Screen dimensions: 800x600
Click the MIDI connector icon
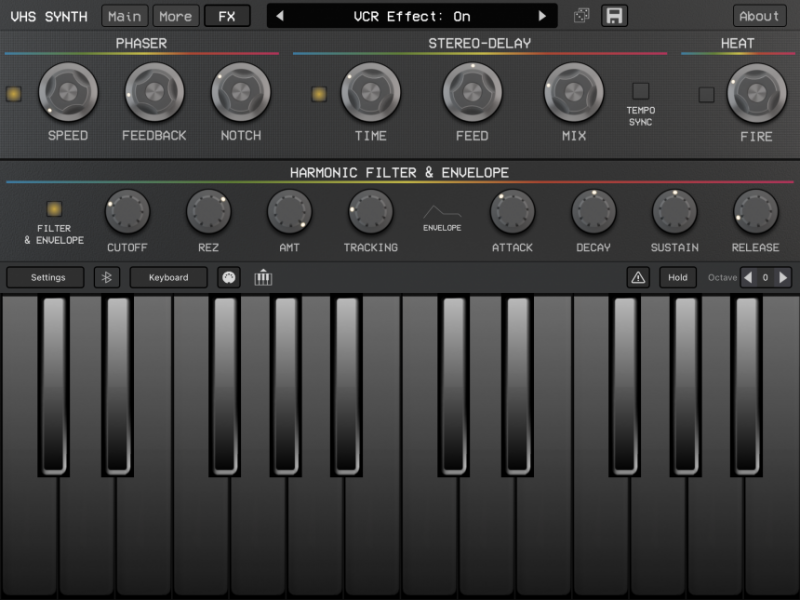[x=229, y=278]
